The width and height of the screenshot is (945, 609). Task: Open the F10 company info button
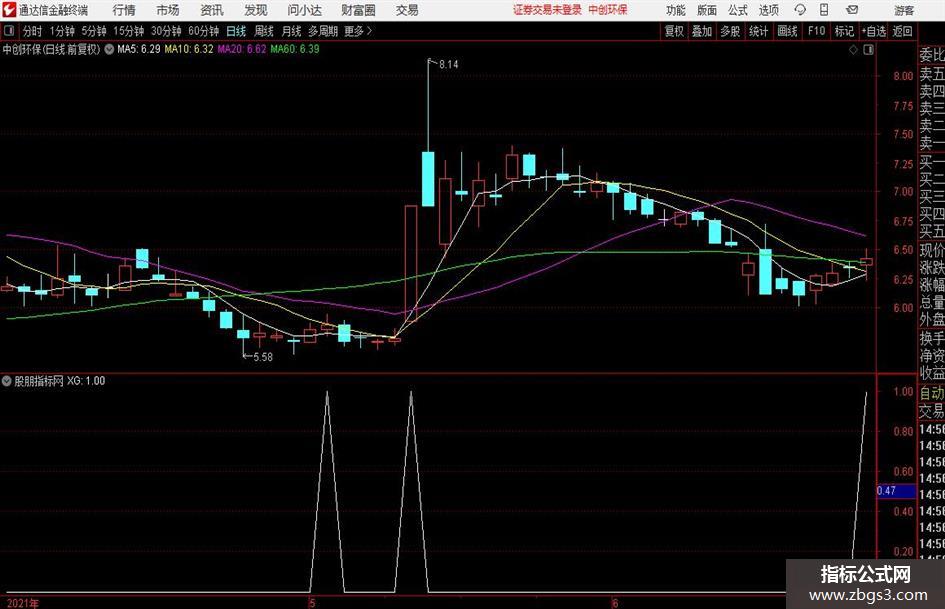pyautogui.click(x=817, y=31)
